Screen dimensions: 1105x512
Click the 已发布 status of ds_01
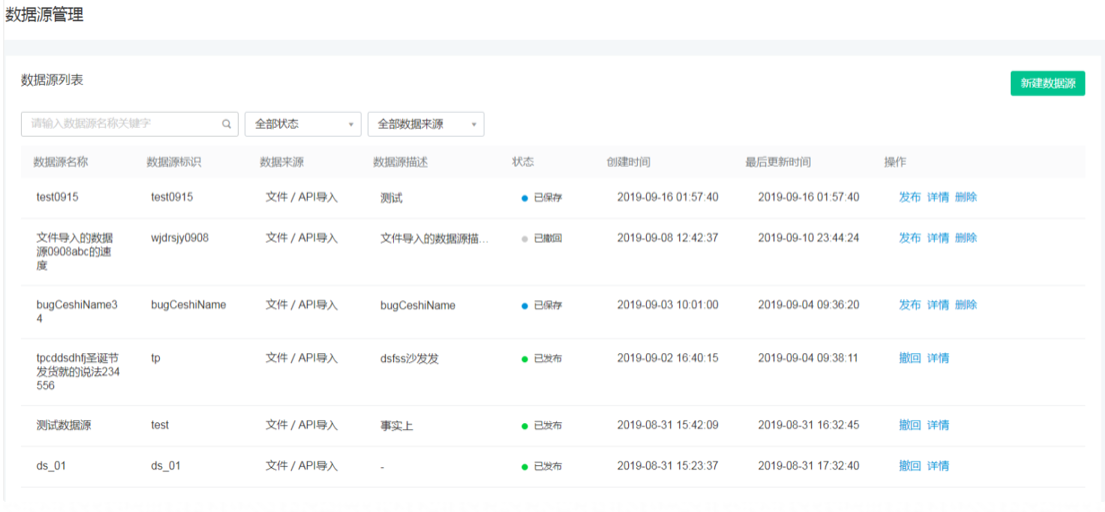click(541, 466)
